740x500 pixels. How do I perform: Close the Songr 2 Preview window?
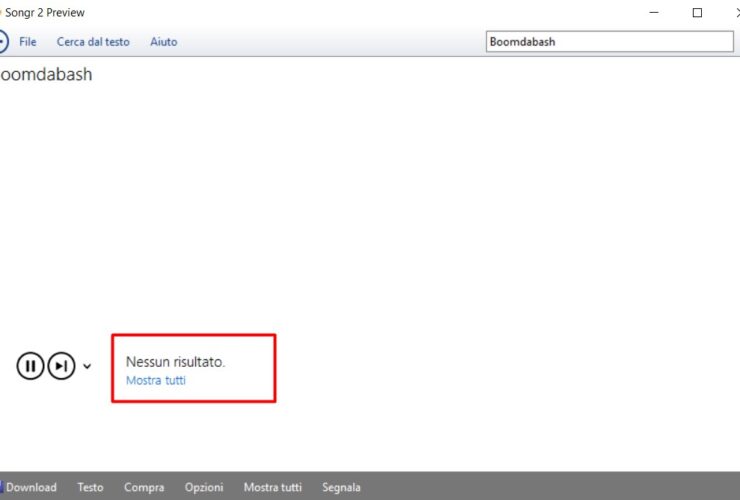click(x=736, y=13)
